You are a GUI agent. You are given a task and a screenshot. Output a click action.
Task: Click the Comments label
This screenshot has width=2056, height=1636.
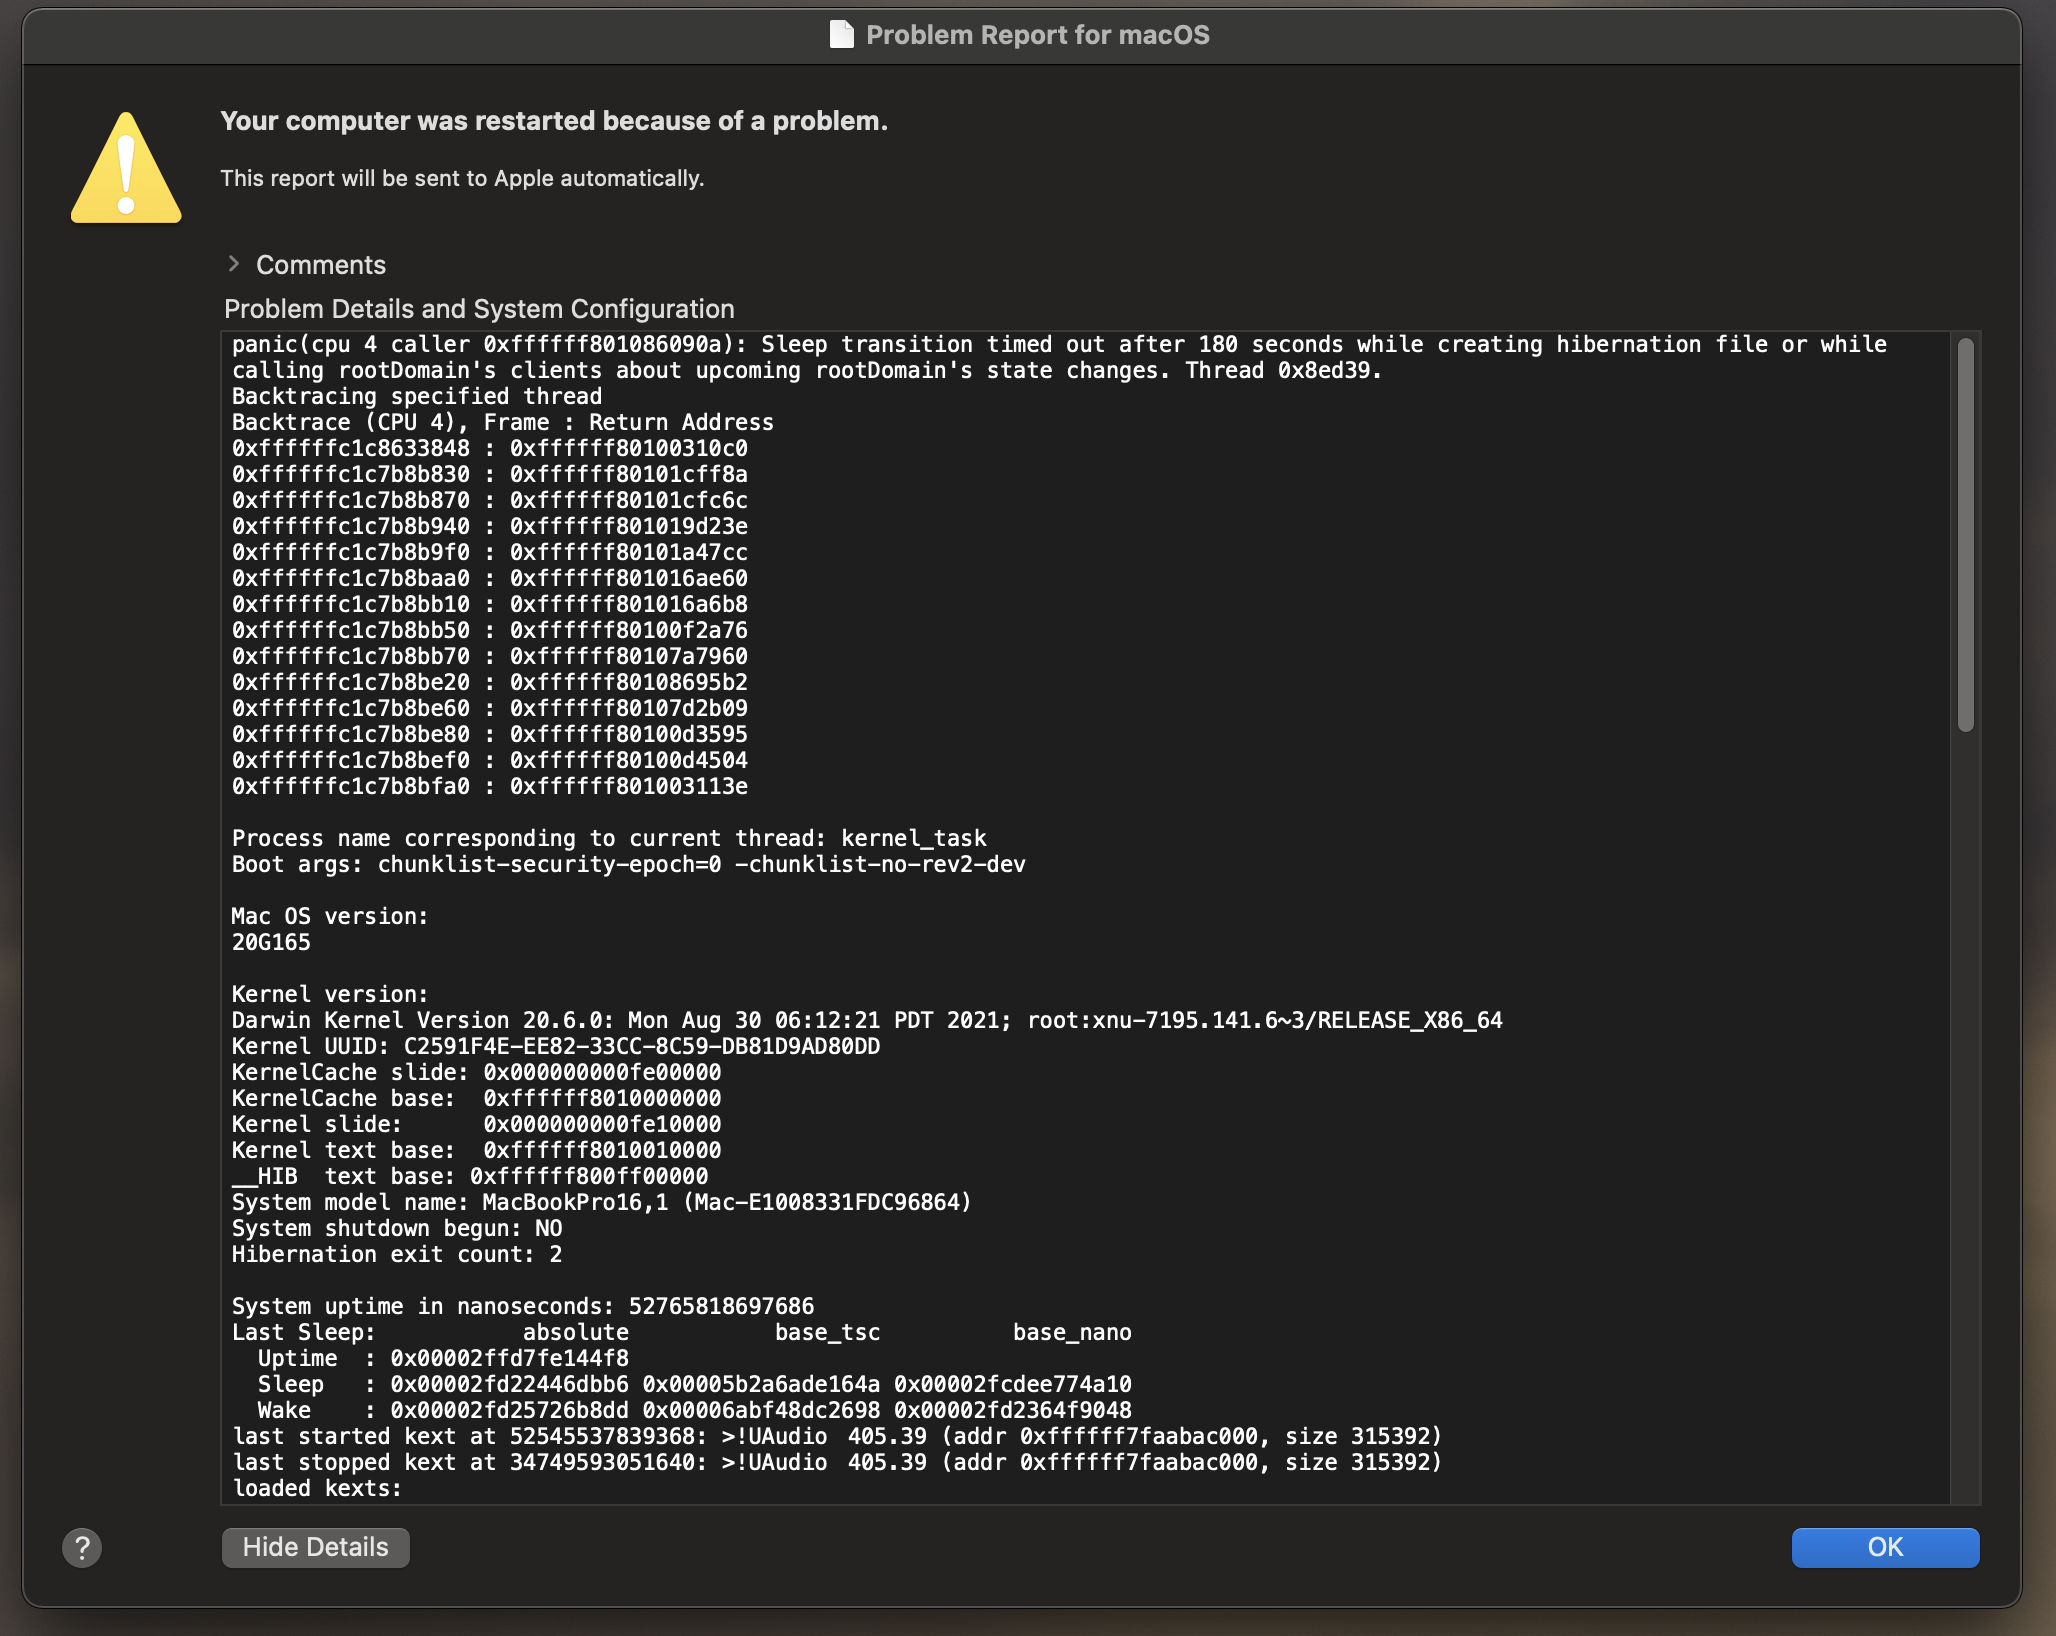pos(320,265)
